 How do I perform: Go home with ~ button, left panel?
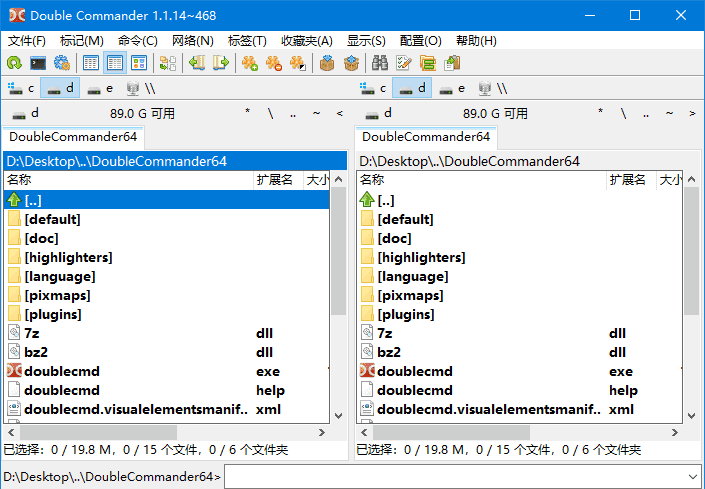coord(317,113)
